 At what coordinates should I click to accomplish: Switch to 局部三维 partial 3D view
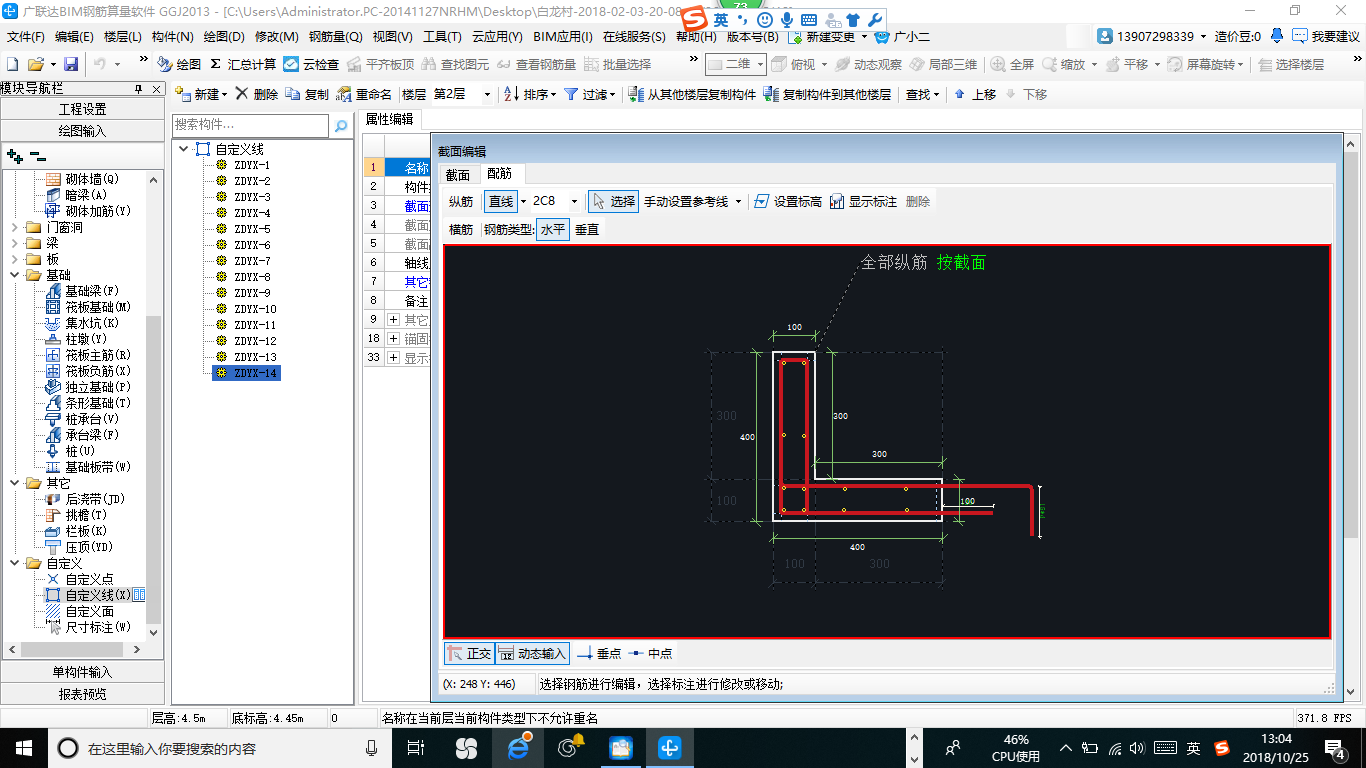tap(943, 64)
